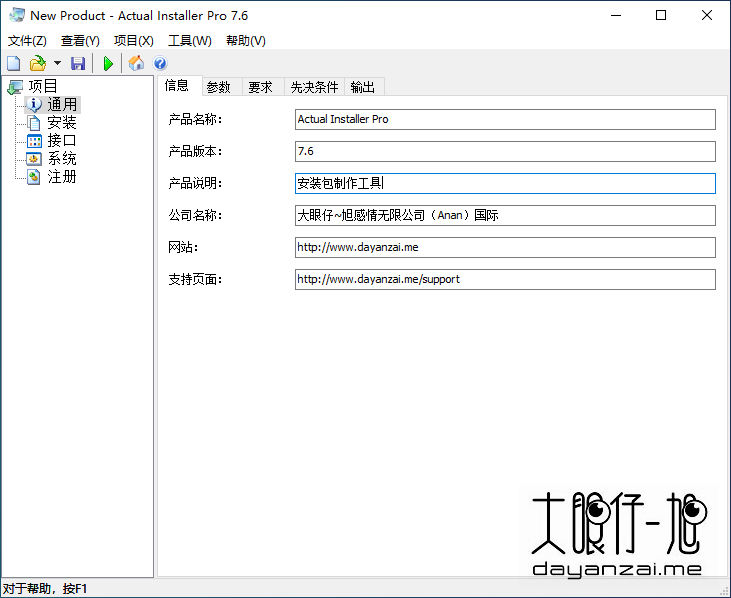Click the 注册 icon in tree
This screenshot has height=598, width=731.
coord(34,177)
